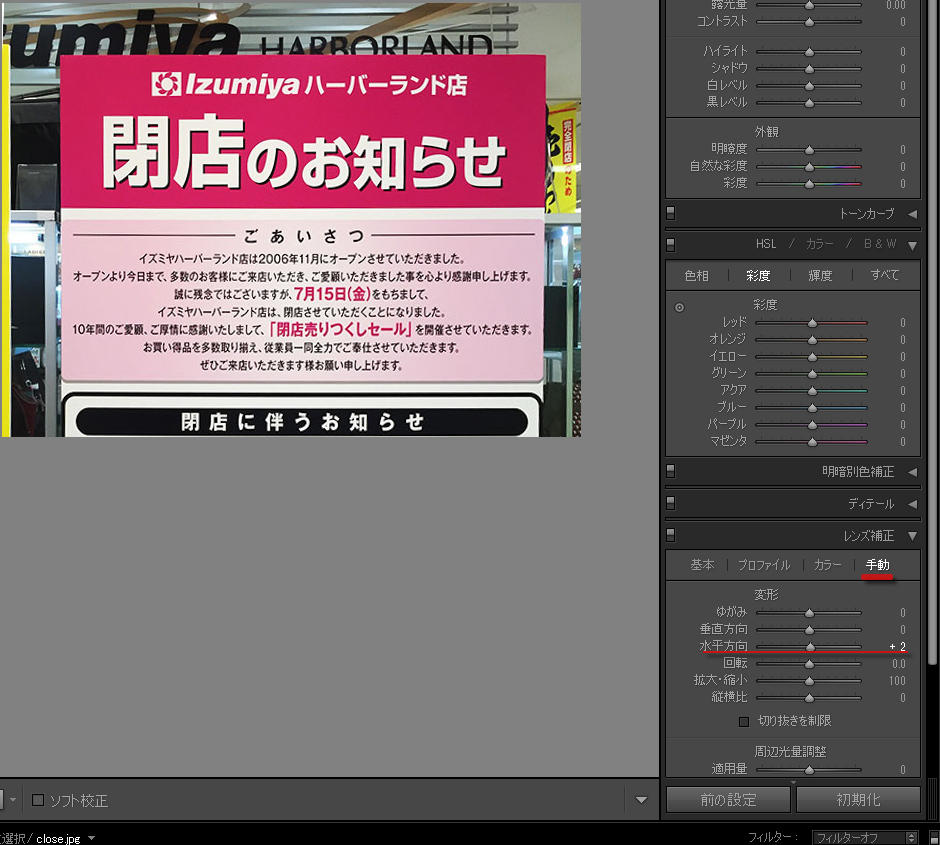Adjust the 水平方向 slider
940x845 pixels.
coord(810,647)
